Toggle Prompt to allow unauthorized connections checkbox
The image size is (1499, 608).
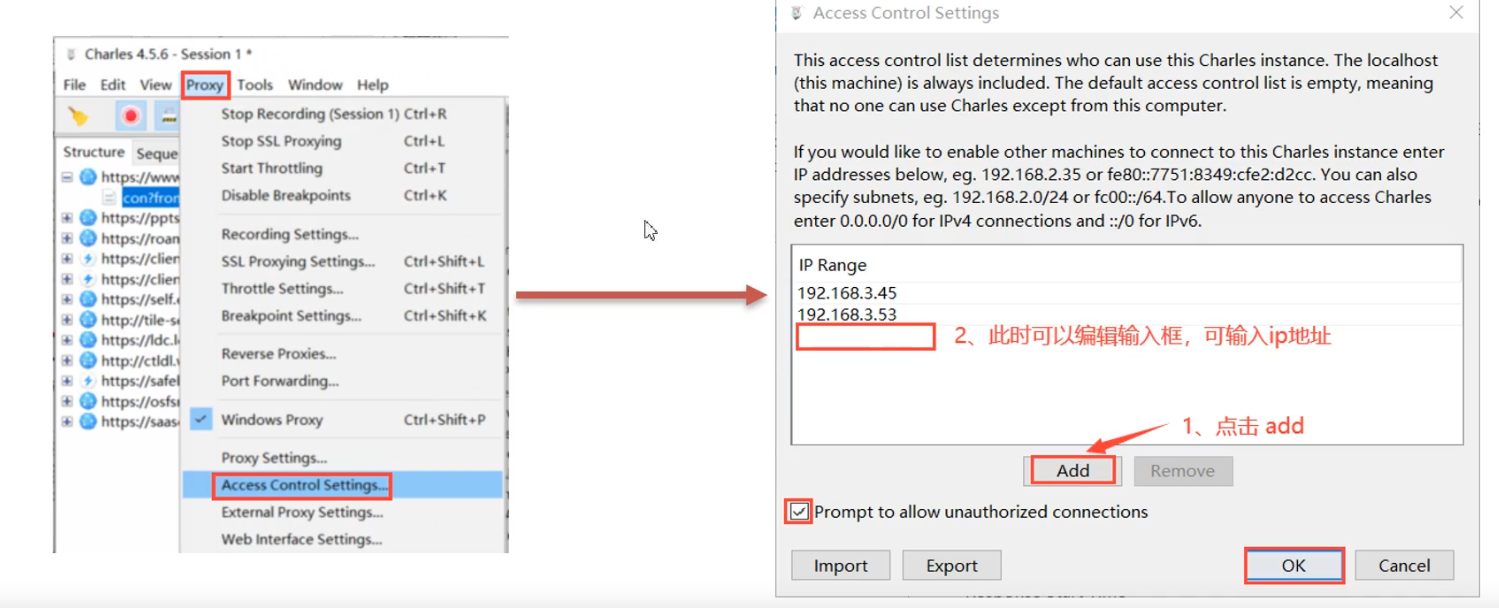coord(799,512)
